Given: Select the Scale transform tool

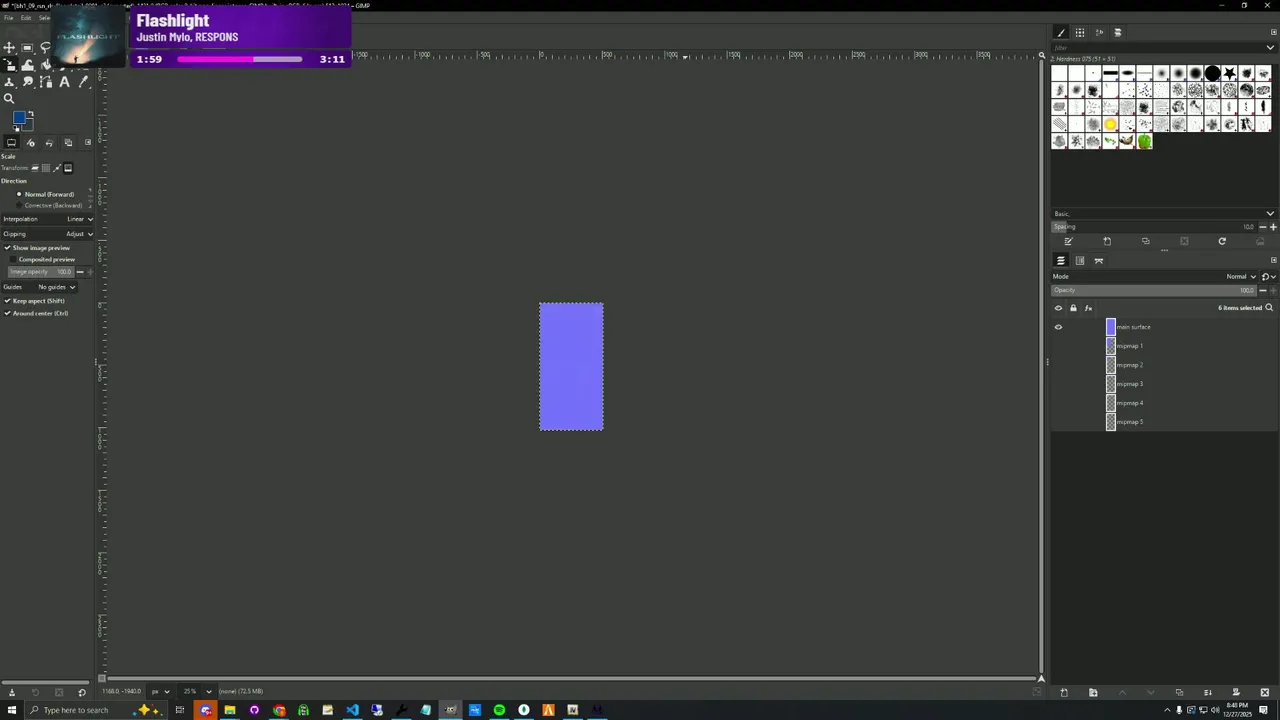Looking at the screenshot, I should click(x=9, y=64).
